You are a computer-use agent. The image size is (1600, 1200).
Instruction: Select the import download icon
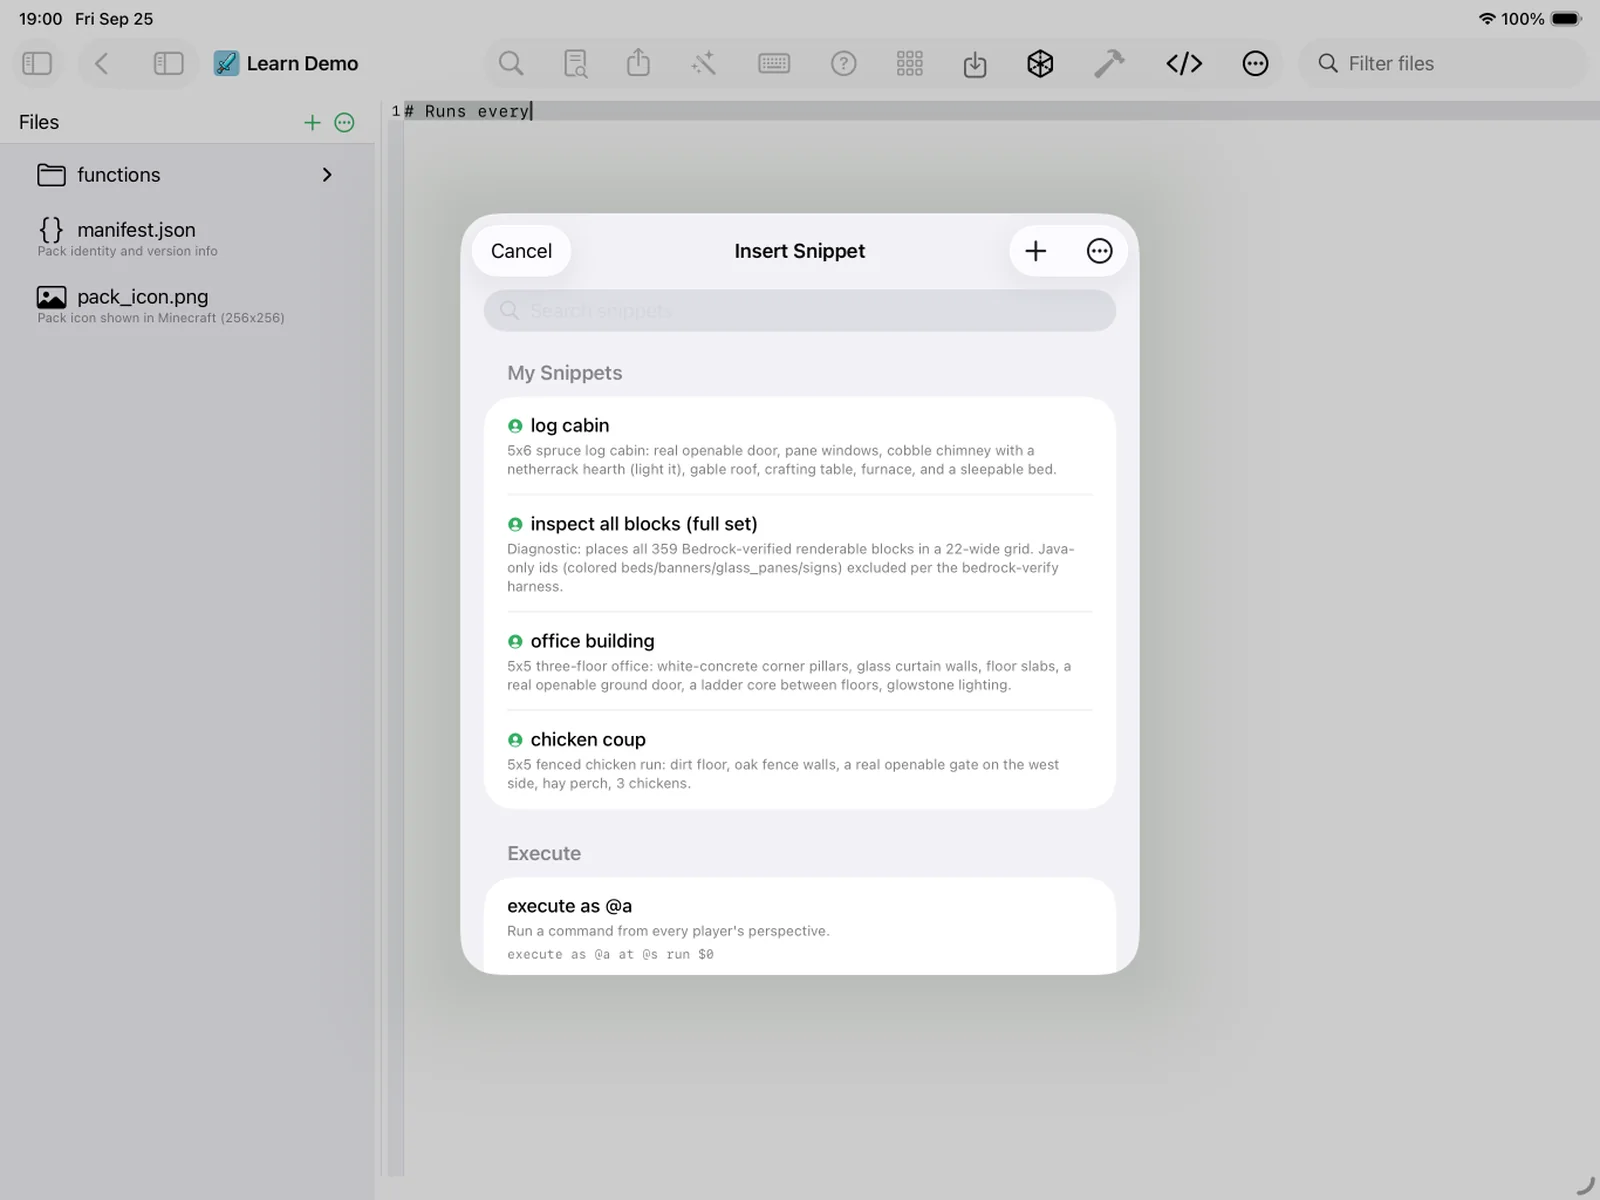tap(975, 65)
